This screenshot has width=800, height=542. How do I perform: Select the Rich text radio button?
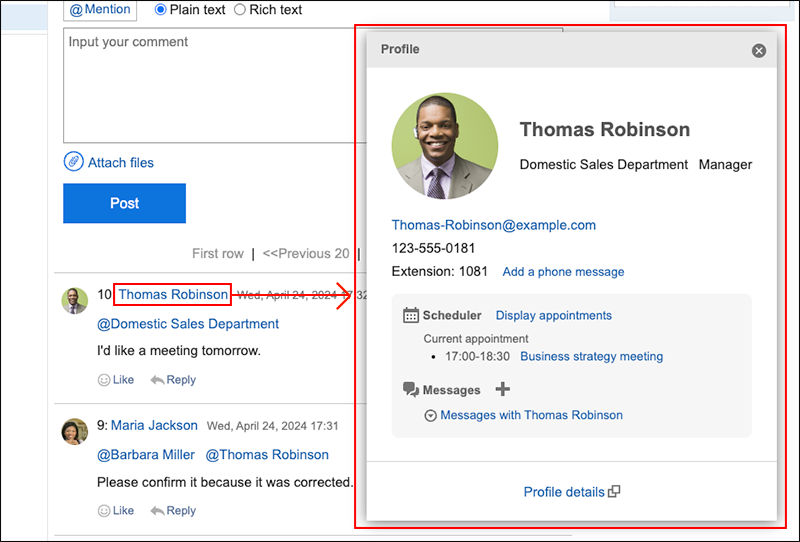pos(240,10)
